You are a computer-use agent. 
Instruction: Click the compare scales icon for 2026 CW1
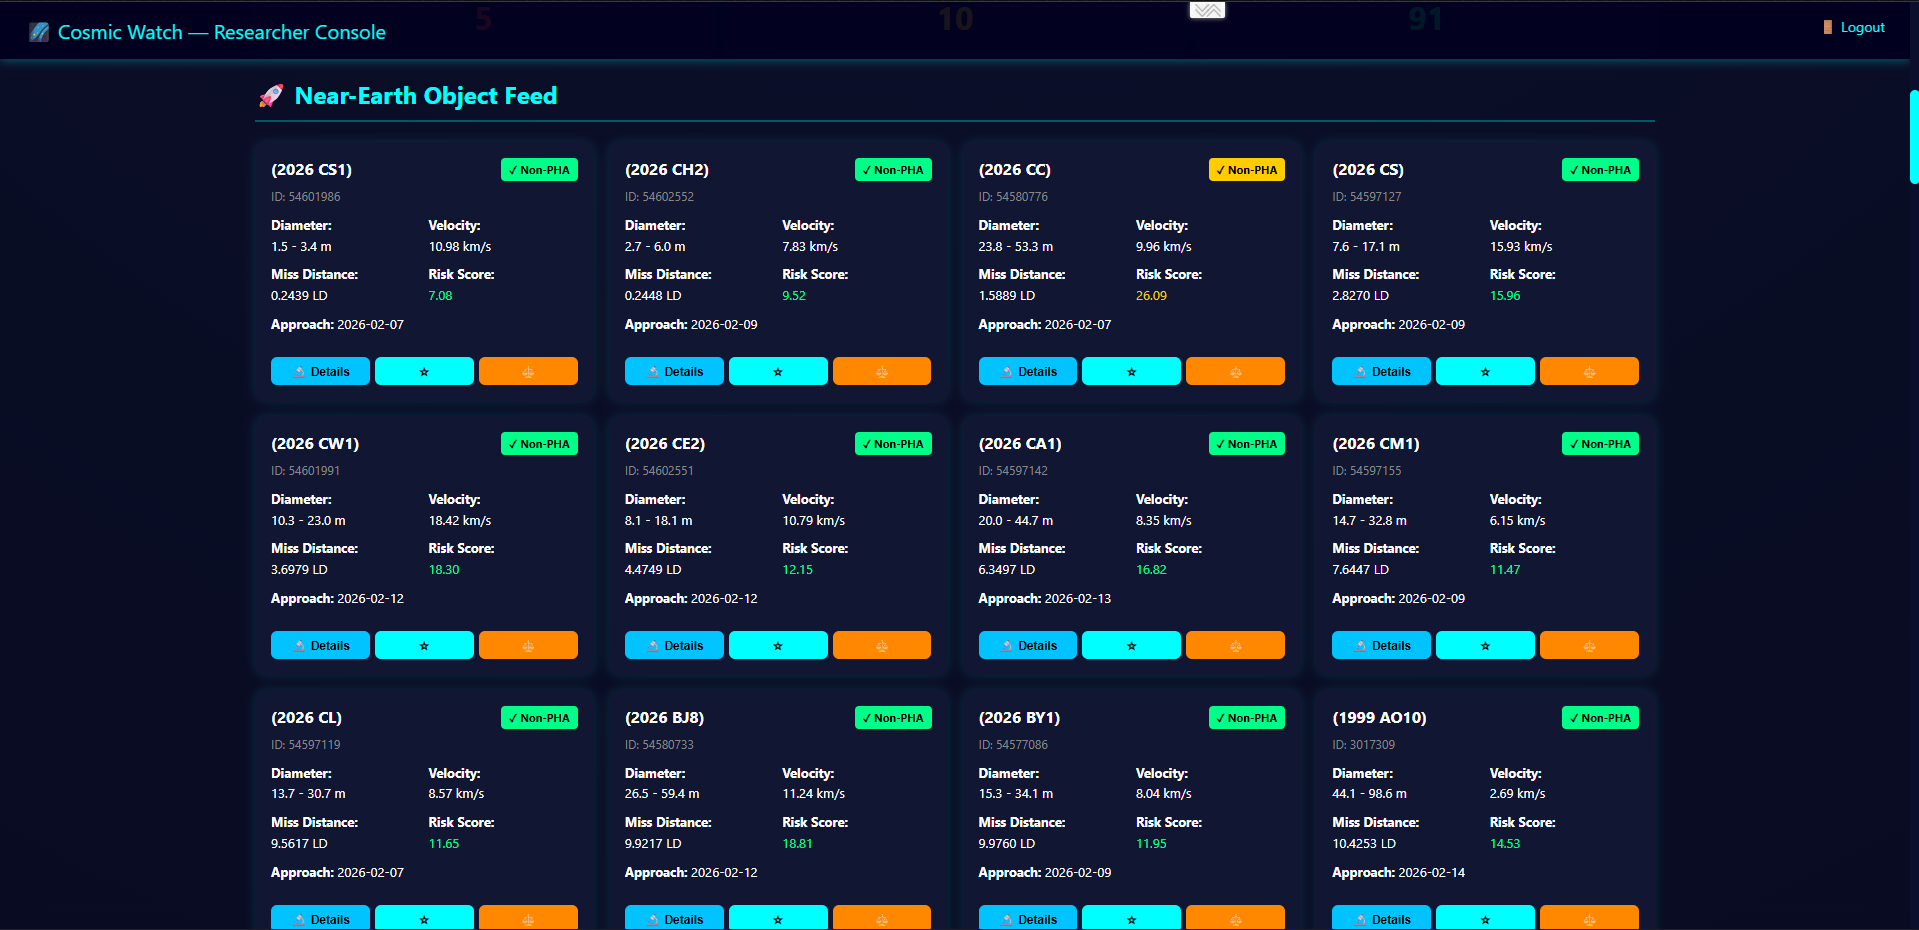click(x=528, y=645)
